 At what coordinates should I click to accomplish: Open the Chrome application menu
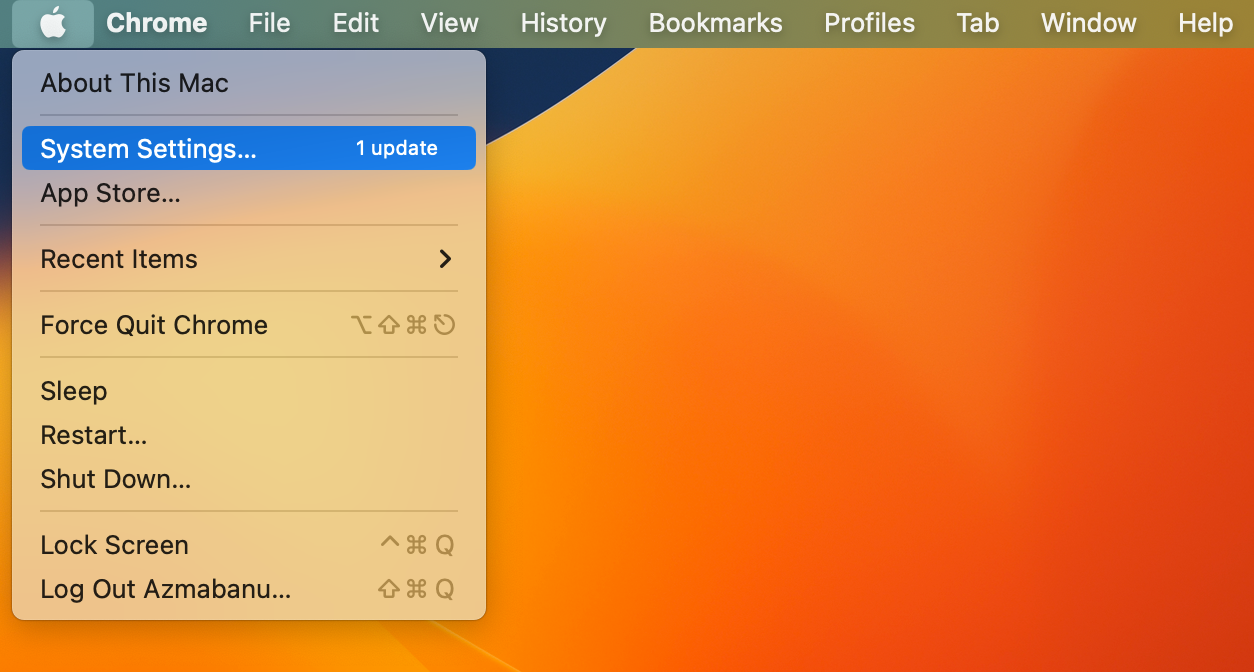pyautogui.click(x=156, y=22)
